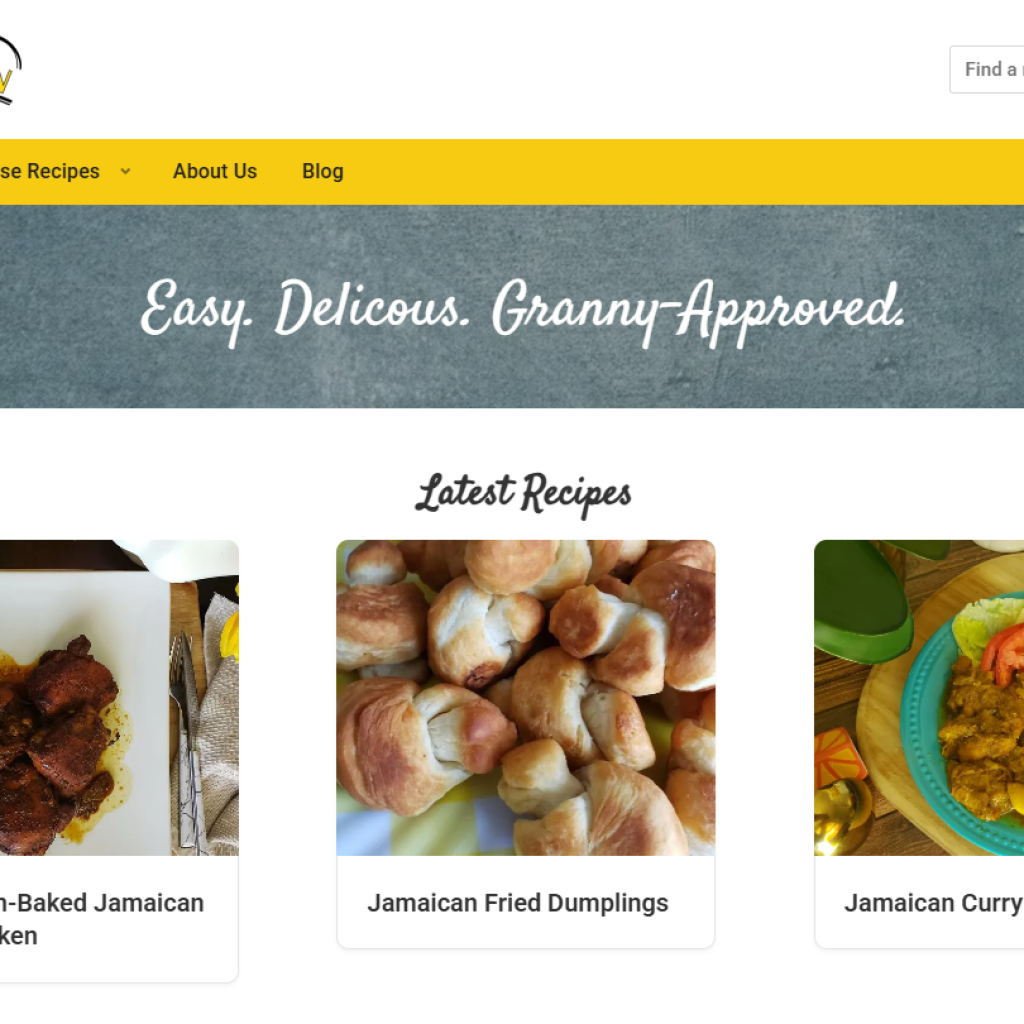The width and height of the screenshot is (1024, 1024).
Task: Open the Jamaican Curry dish photo
Action: pyautogui.click(x=919, y=697)
